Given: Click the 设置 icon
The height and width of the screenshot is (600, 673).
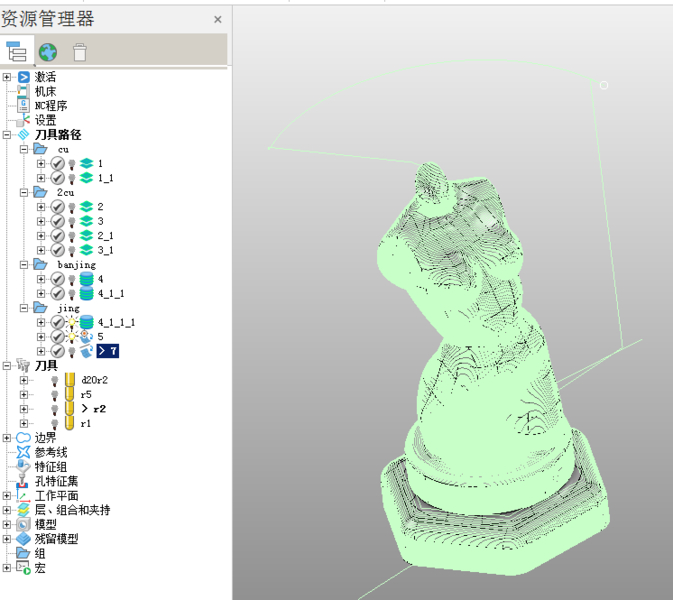Looking at the screenshot, I should click(24, 120).
